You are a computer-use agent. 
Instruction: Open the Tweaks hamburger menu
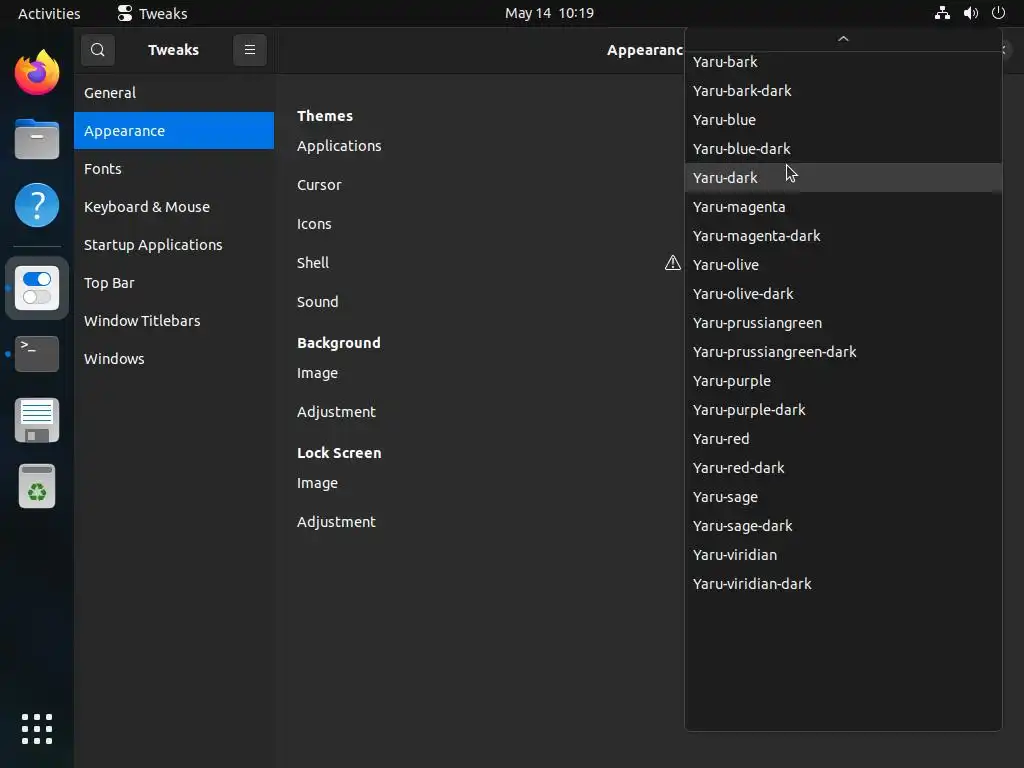pos(250,50)
